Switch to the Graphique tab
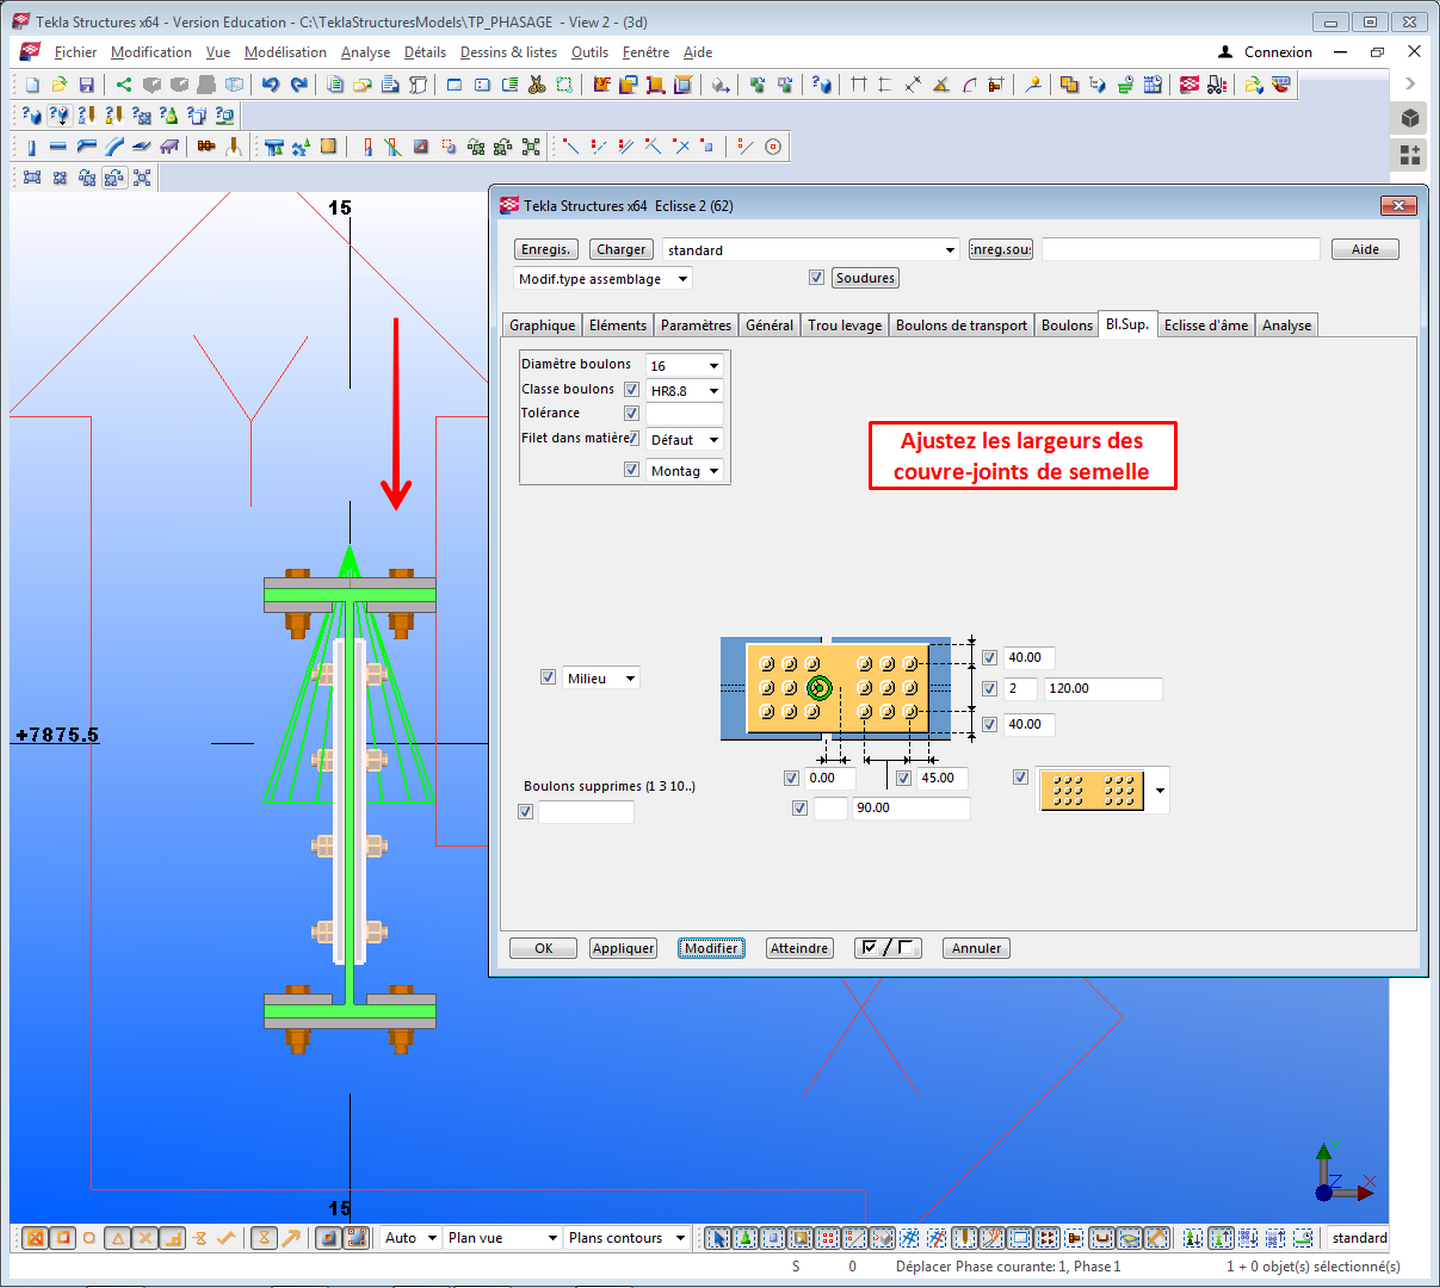Screen dimensions: 1440x1288 click(x=542, y=325)
